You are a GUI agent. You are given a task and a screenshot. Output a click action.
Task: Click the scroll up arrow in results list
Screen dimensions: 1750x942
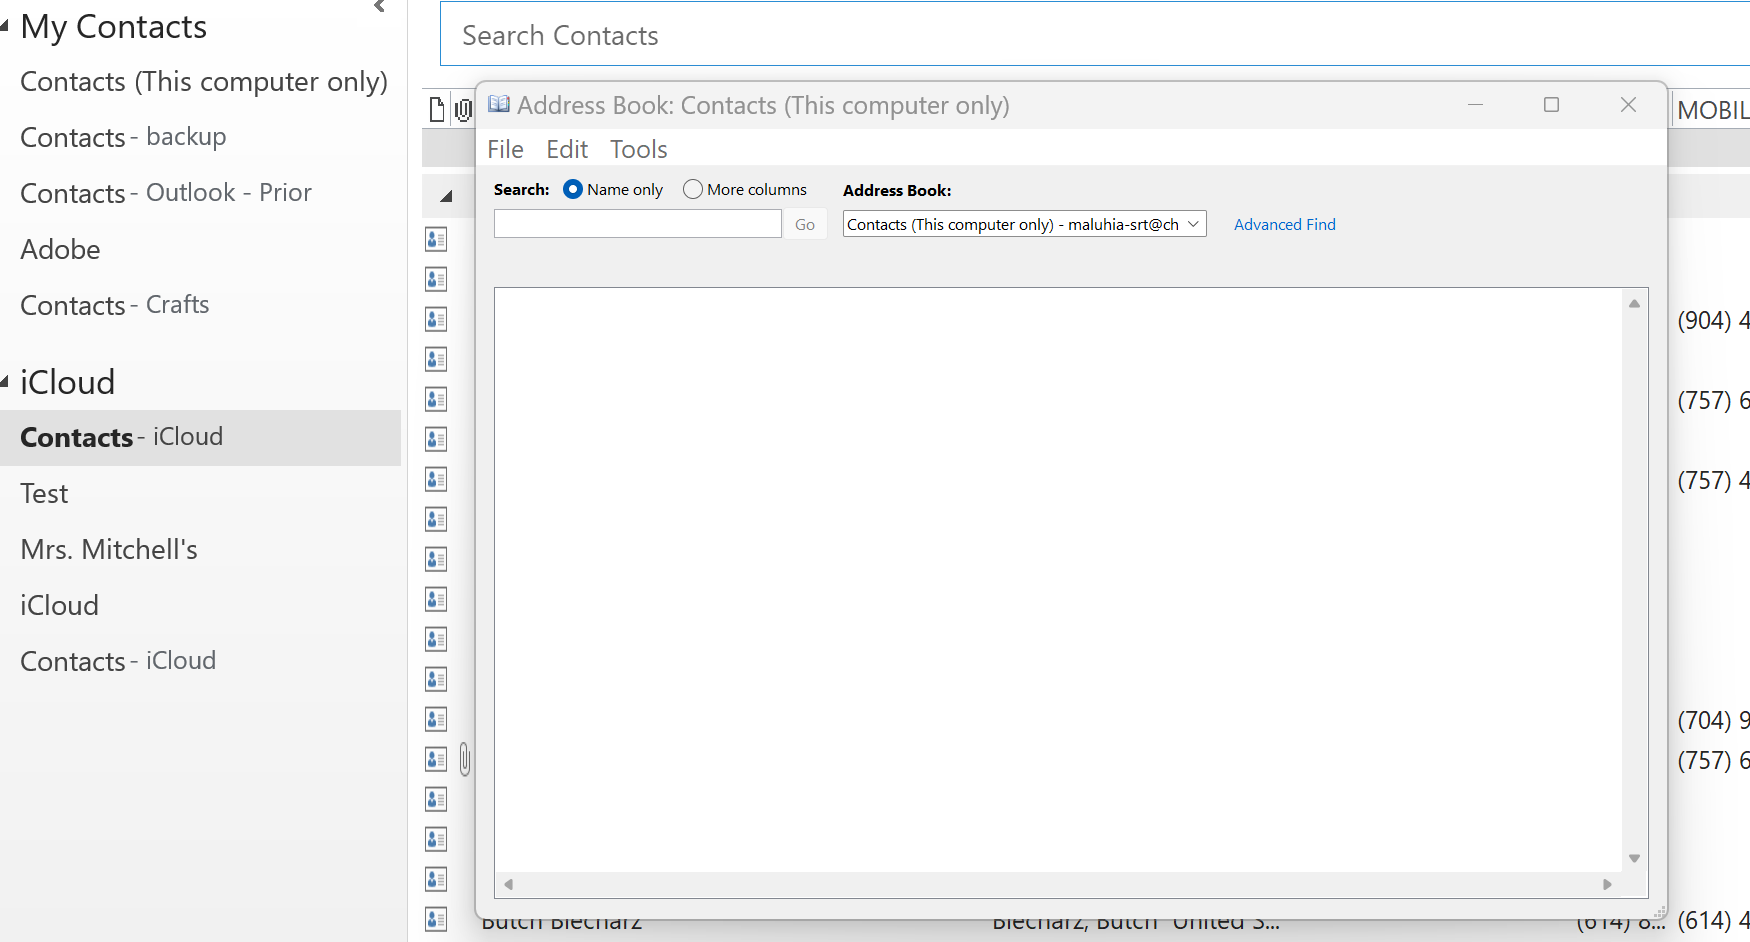[x=1635, y=303]
